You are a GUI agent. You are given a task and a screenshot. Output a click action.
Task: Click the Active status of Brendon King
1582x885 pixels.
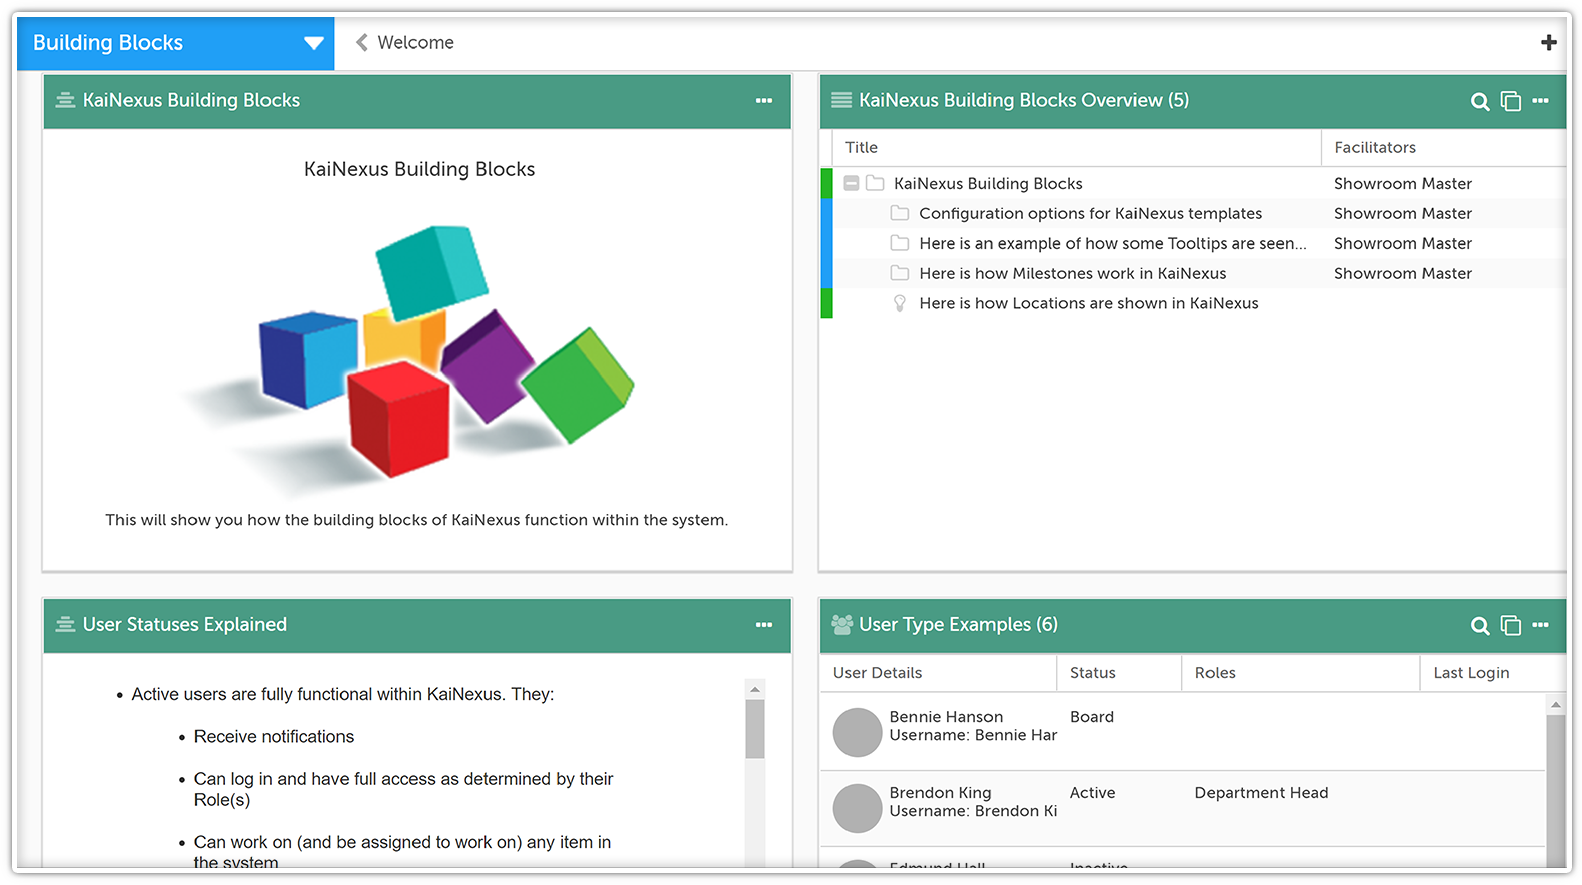(1092, 793)
